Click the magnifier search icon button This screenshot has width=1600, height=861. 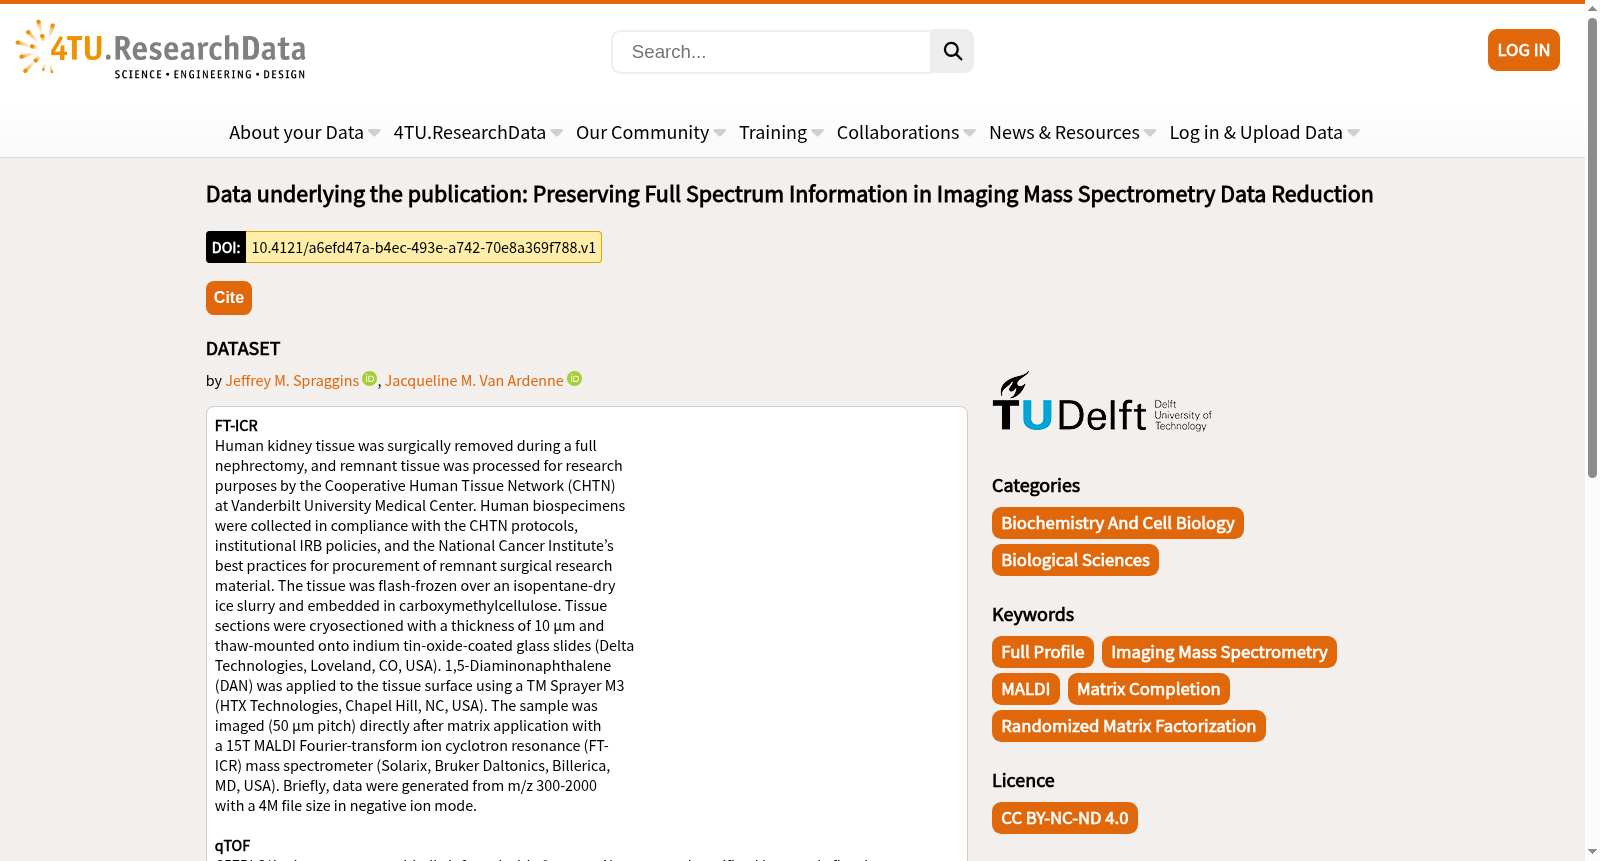pos(952,51)
